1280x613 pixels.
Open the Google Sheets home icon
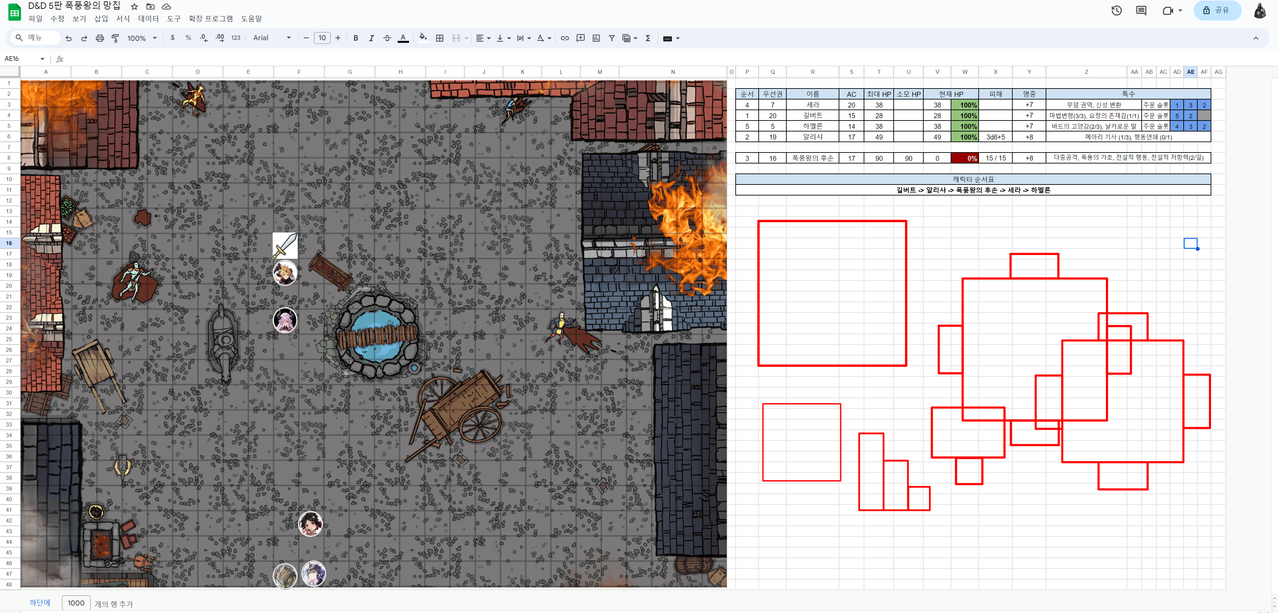coord(15,11)
